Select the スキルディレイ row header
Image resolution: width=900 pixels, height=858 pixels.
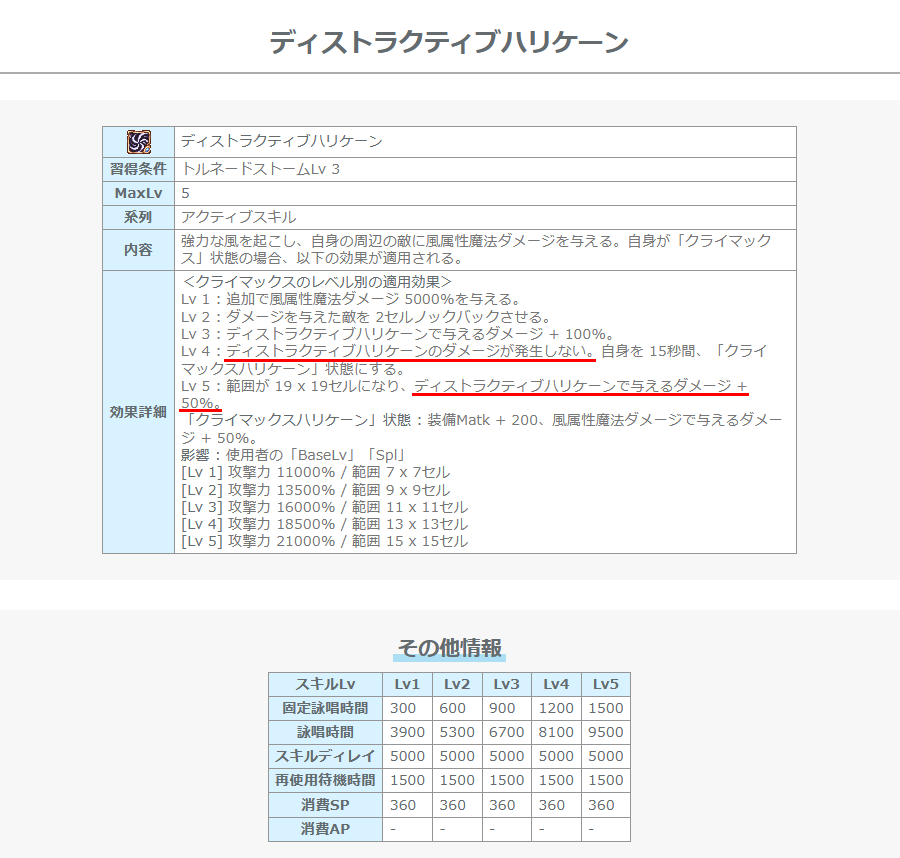point(325,756)
